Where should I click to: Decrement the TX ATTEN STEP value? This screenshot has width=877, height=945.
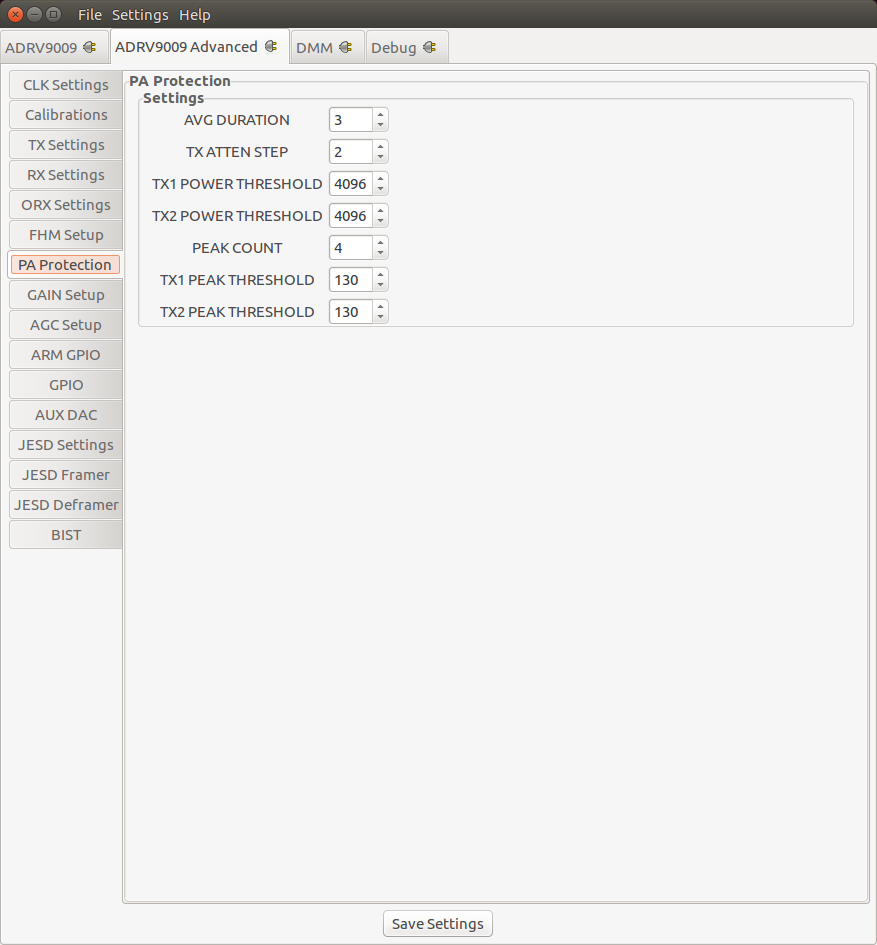(379, 157)
